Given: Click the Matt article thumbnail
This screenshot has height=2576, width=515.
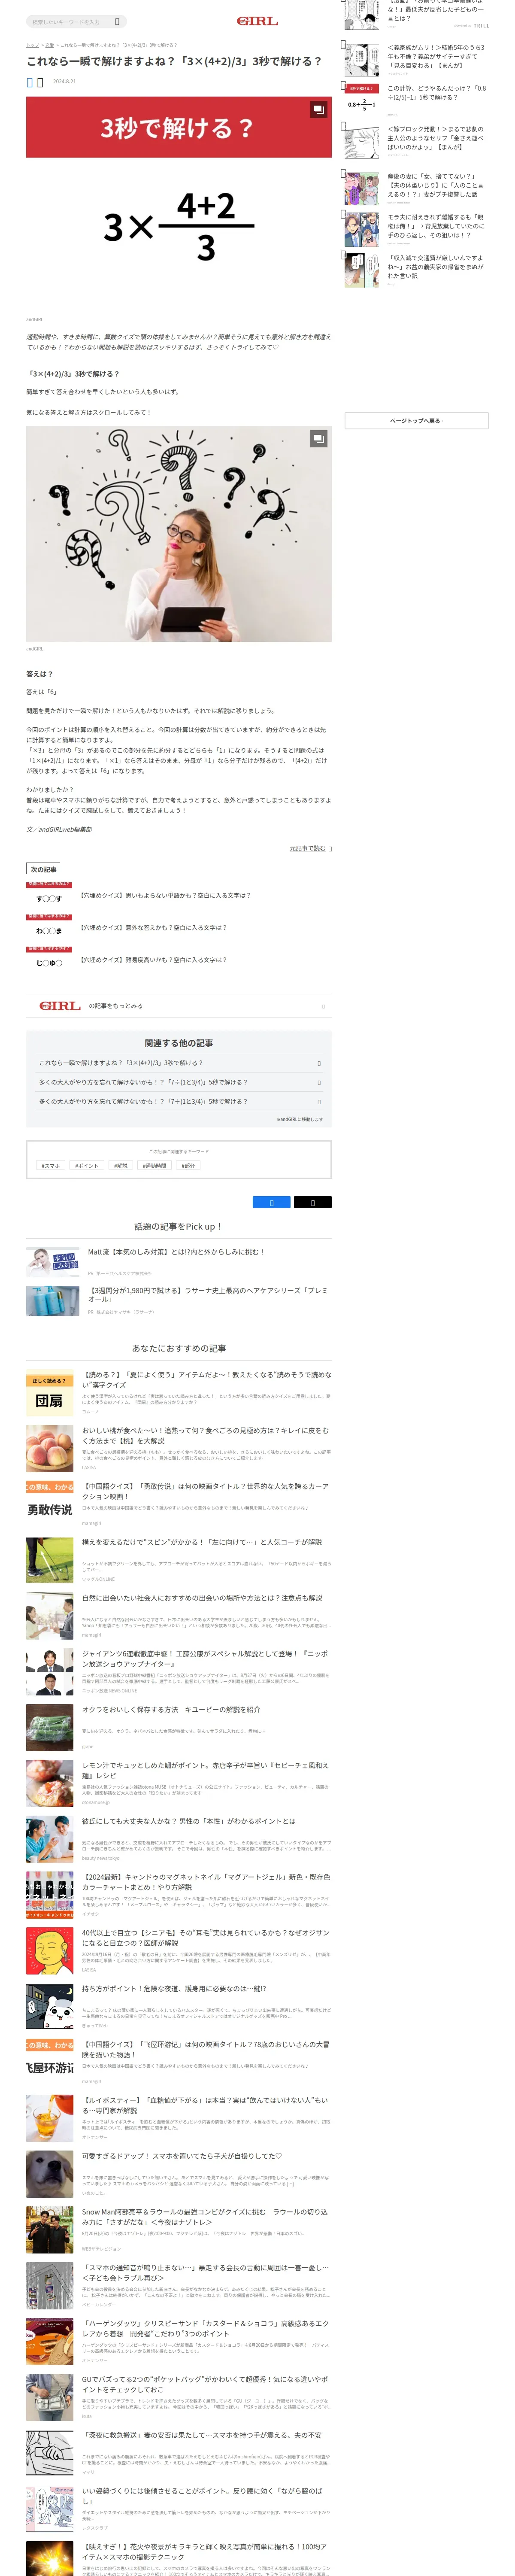Looking at the screenshot, I should coord(53,1262).
